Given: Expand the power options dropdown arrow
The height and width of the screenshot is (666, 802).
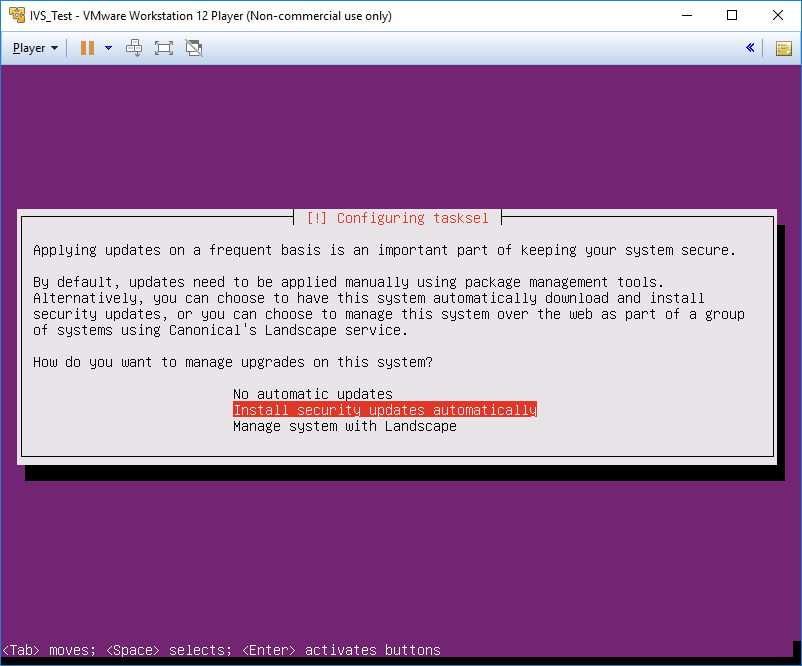Looking at the screenshot, I should point(108,48).
